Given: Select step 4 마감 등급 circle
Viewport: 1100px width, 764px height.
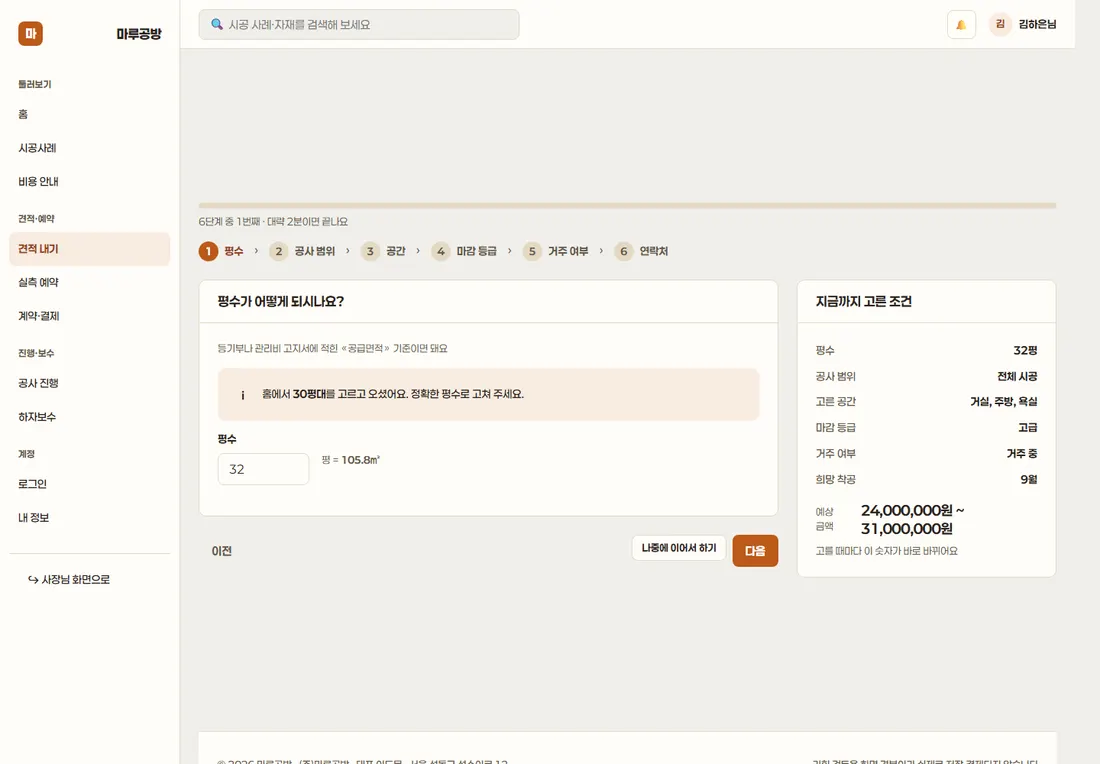Looking at the screenshot, I should coord(441,251).
